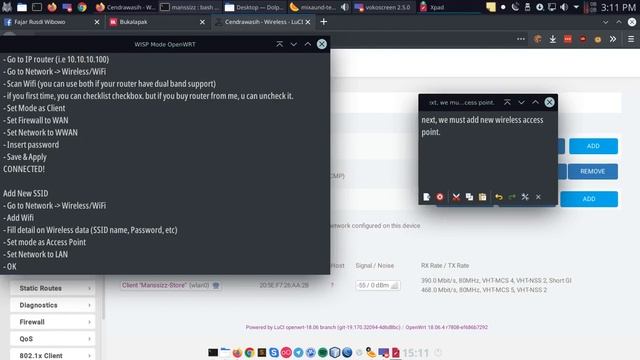Close the Bukalapak tab
This screenshot has width=640, height=360.
(202, 22)
